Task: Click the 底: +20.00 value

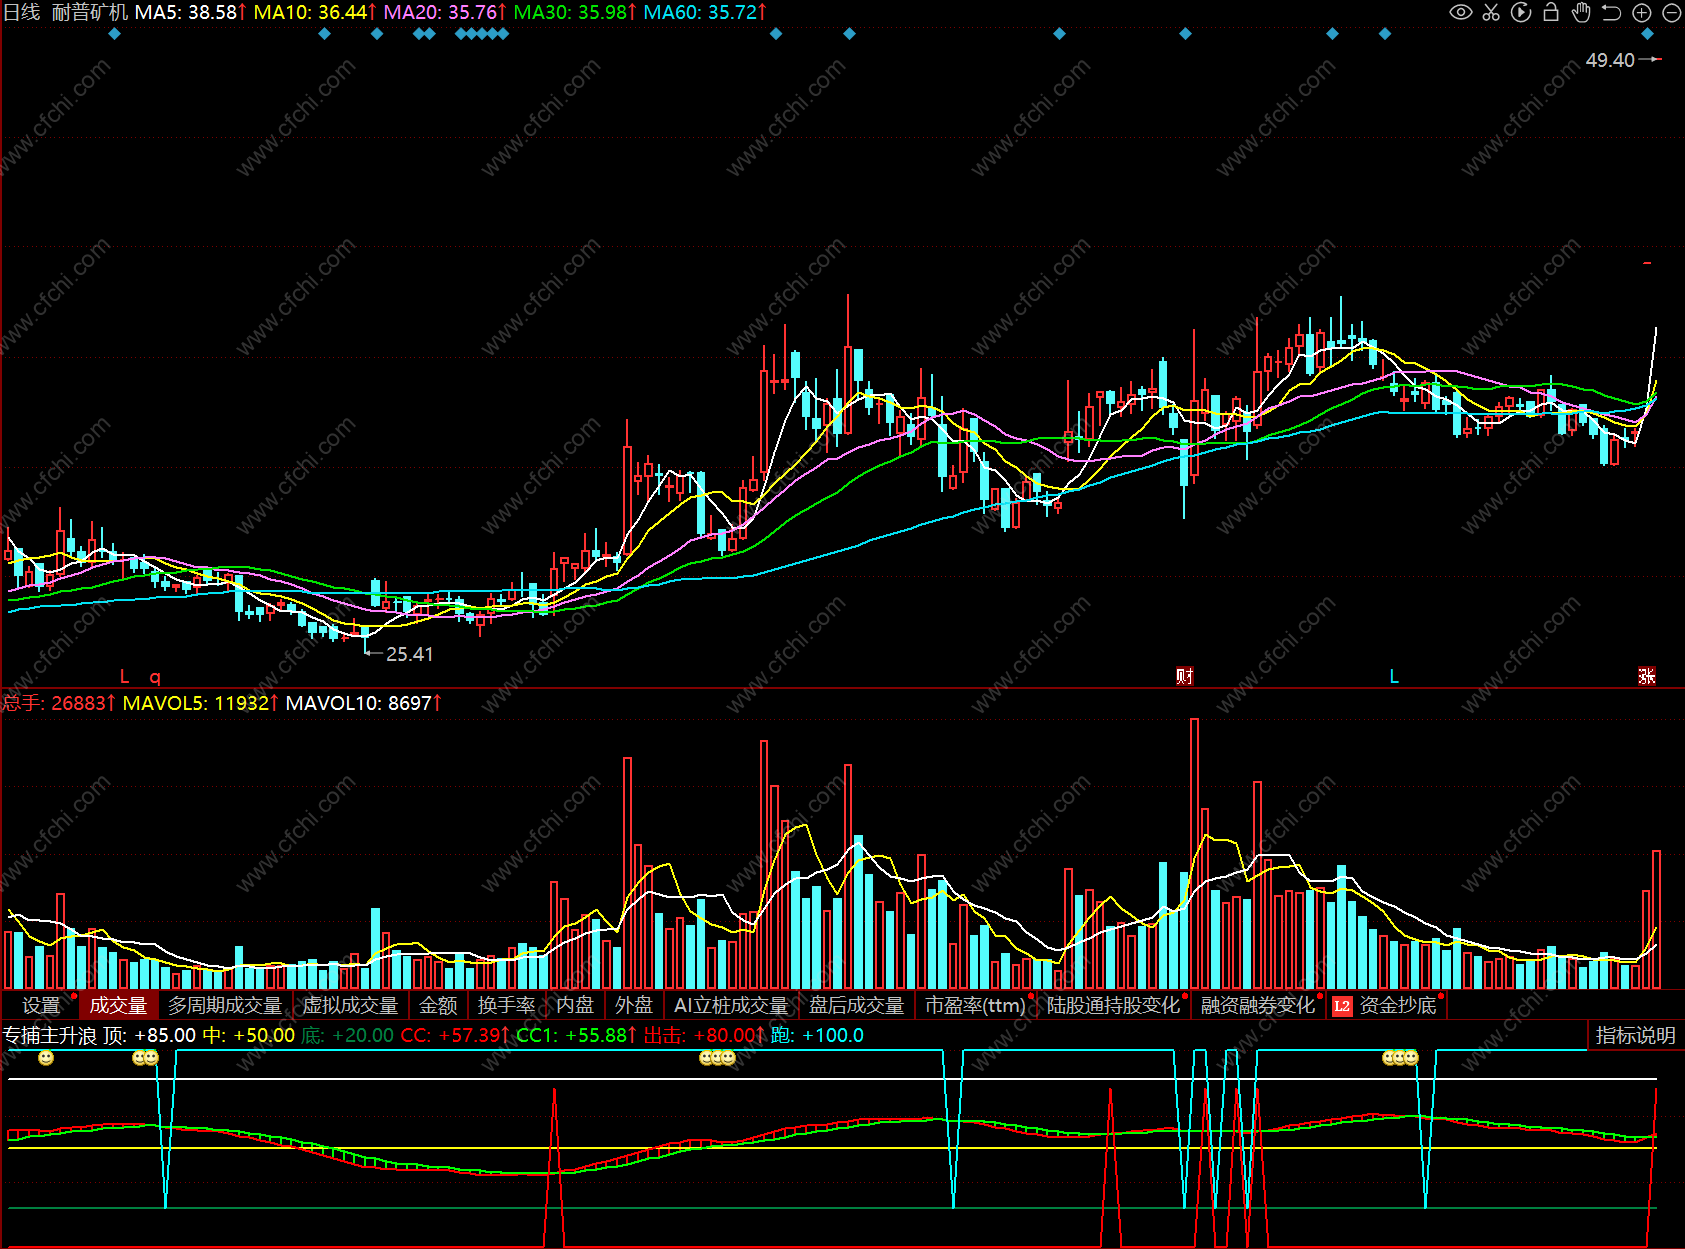Action: (x=348, y=1035)
